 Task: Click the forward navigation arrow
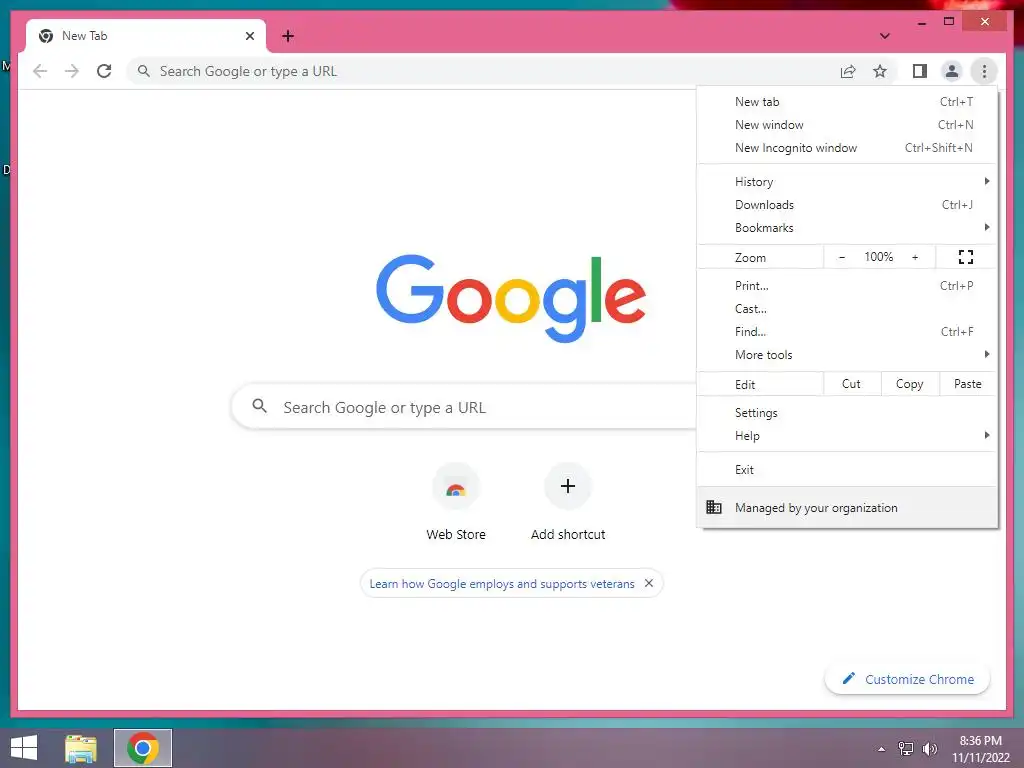coord(72,71)
